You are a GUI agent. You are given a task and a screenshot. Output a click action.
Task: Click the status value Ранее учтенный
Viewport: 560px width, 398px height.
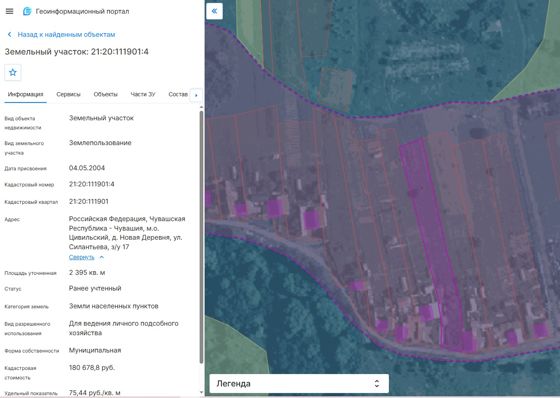click(95, 288)
